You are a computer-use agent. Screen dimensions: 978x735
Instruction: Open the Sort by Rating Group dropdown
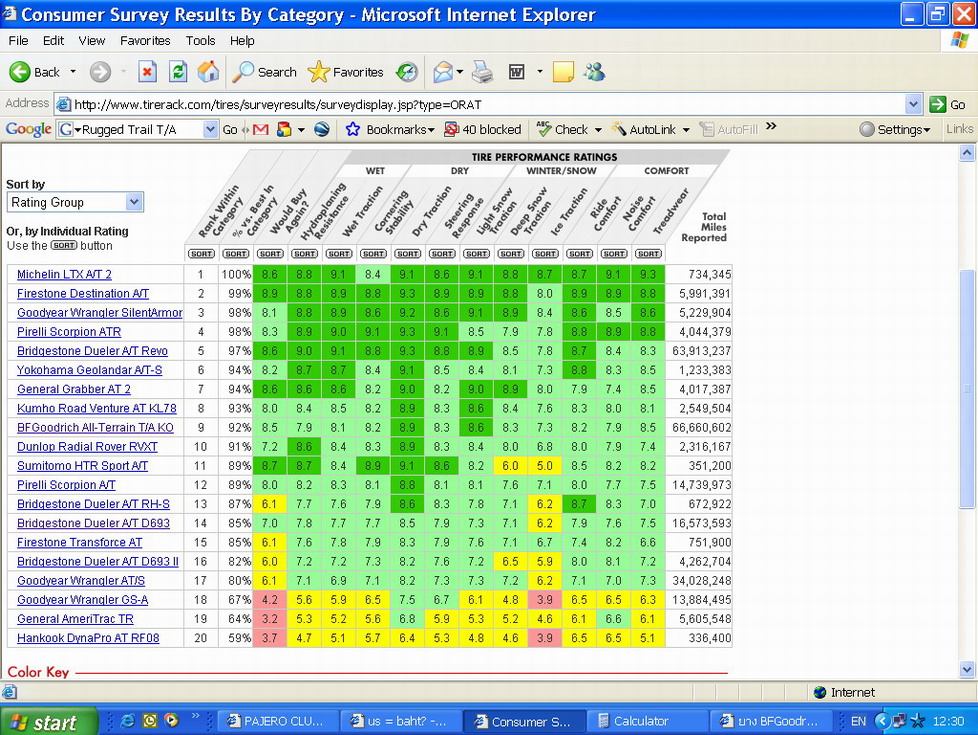pyautogui.click(x=75, y=202)
